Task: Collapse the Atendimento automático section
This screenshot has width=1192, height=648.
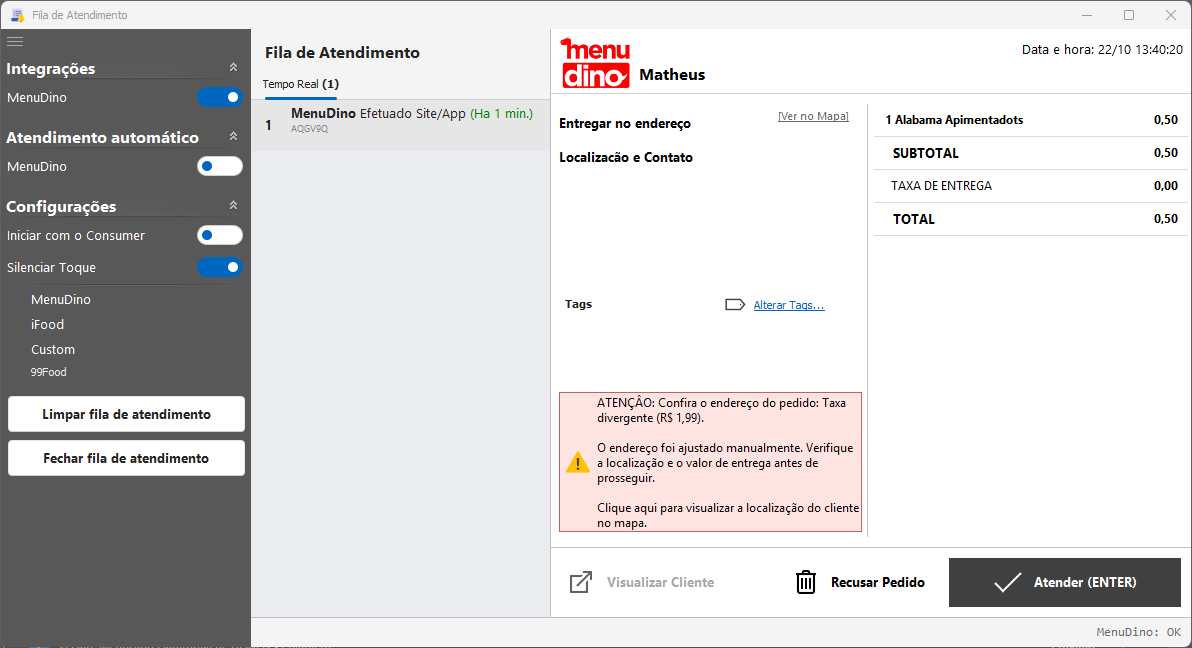Action: point(233,137)
